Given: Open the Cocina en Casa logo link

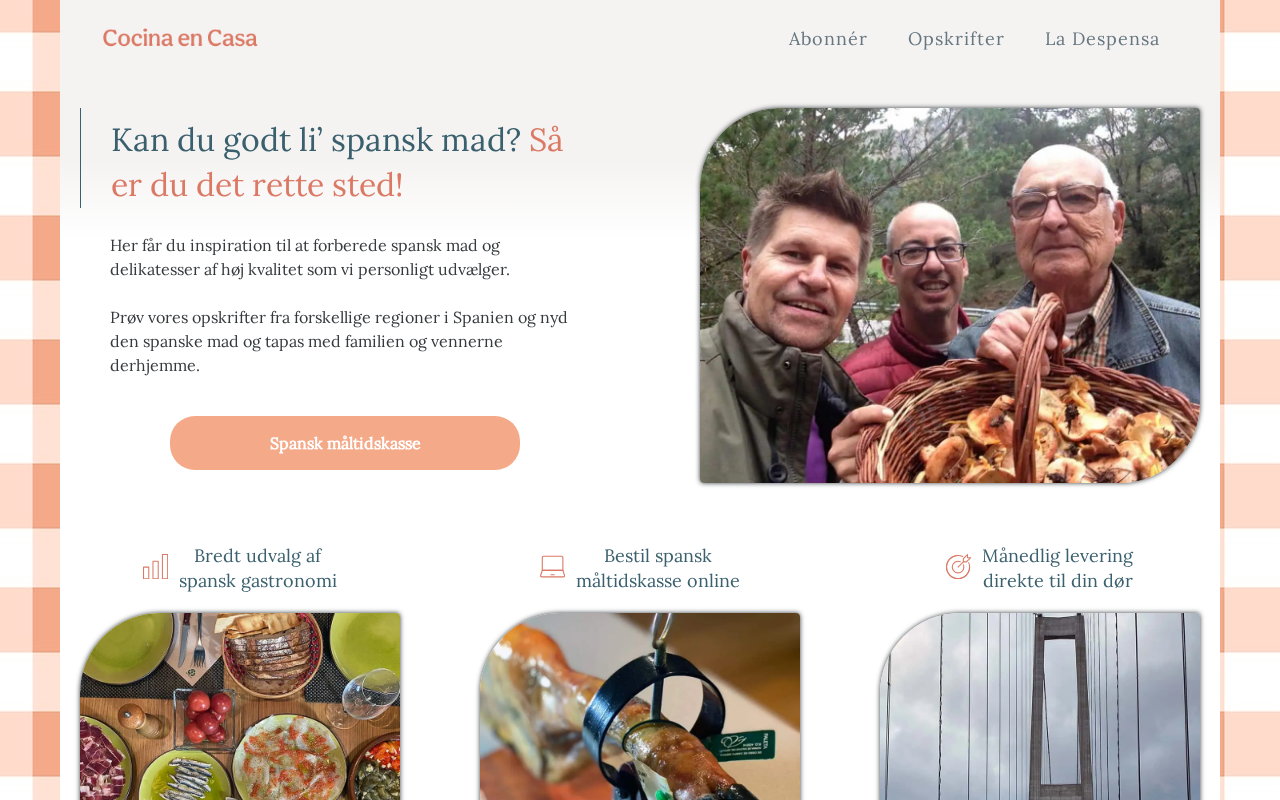Looking at the screenshot, I should pos(180,38).
